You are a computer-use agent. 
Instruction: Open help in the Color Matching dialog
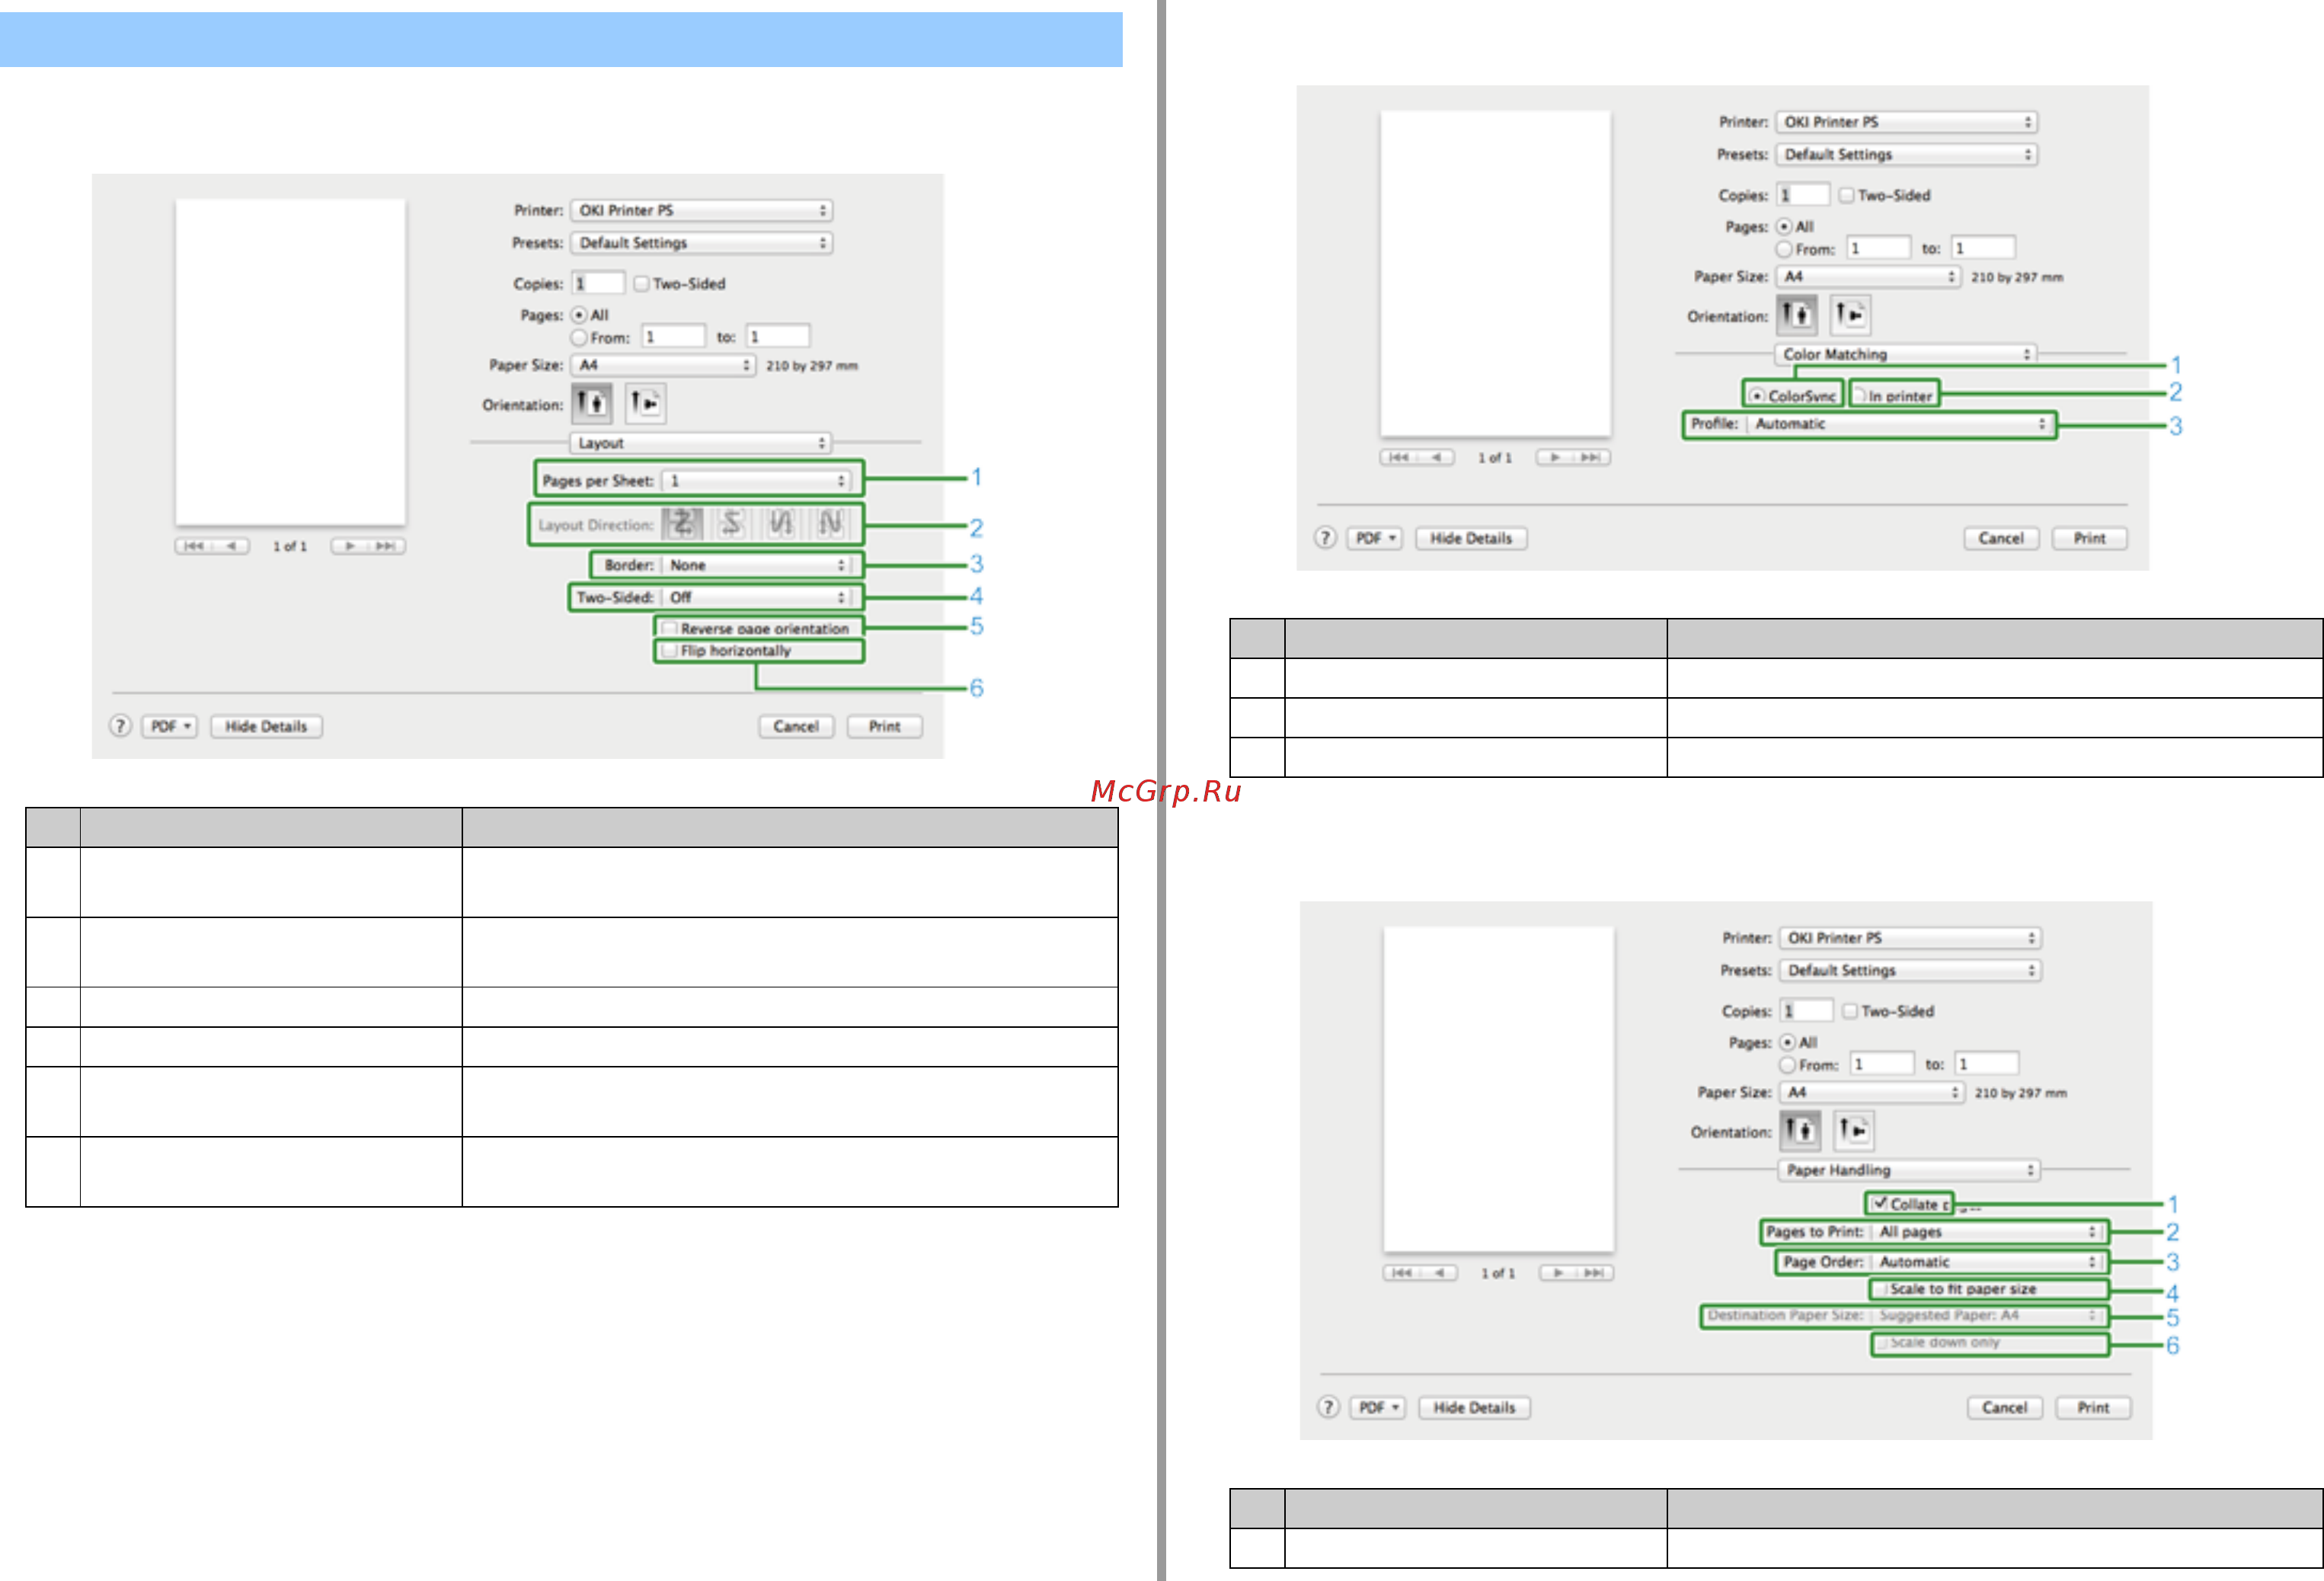[x=1325, y=538]
